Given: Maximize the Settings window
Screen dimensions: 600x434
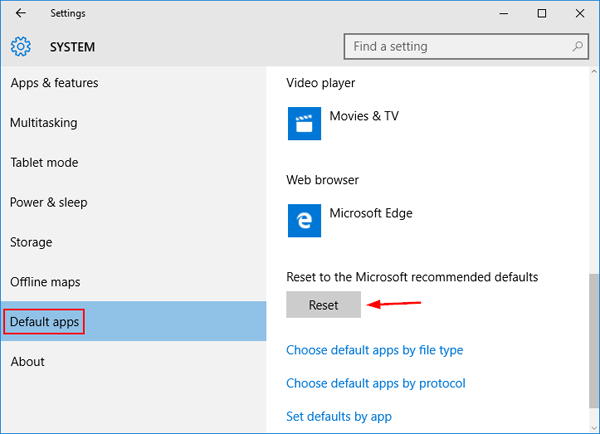Looking at the screenshot, I should 541,13.
